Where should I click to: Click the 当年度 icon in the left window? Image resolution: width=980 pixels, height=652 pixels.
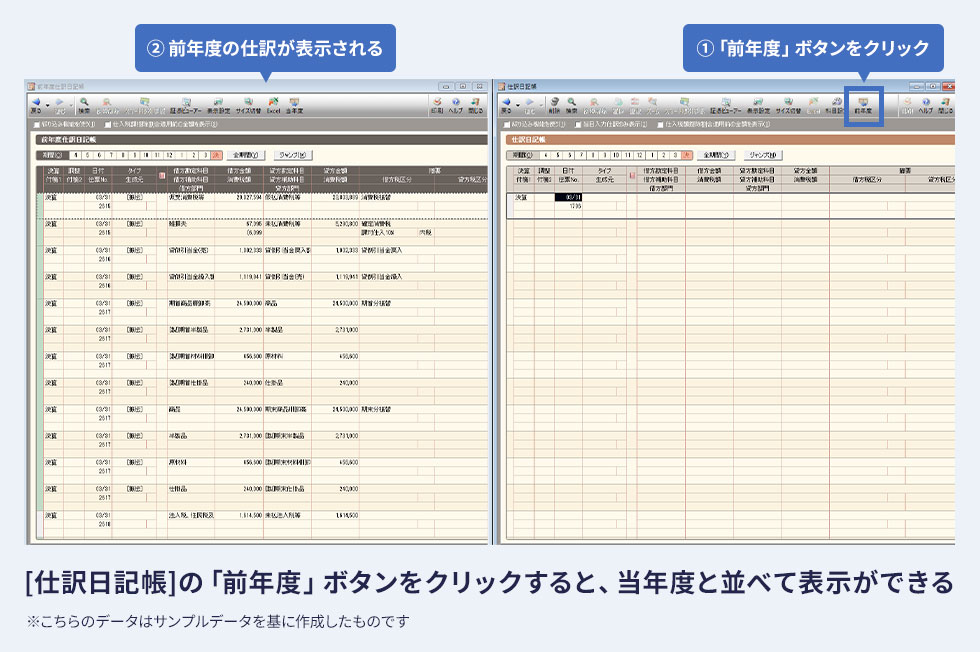coord(294,104)
